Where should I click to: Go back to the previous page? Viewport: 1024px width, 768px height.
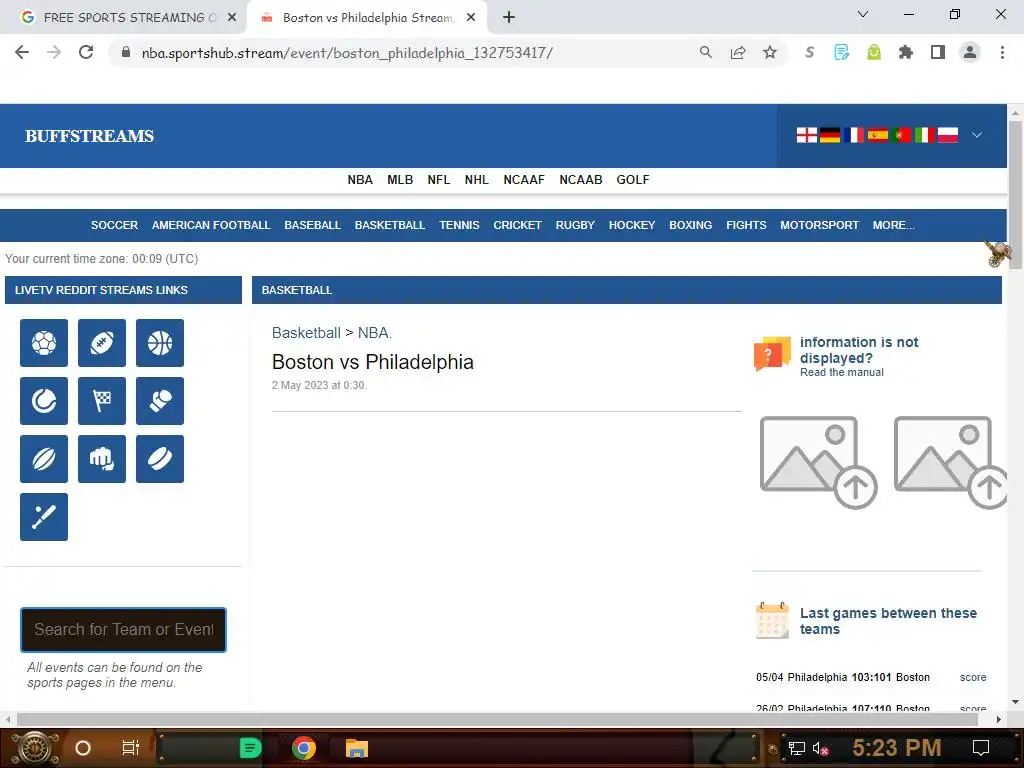(22, 52)
